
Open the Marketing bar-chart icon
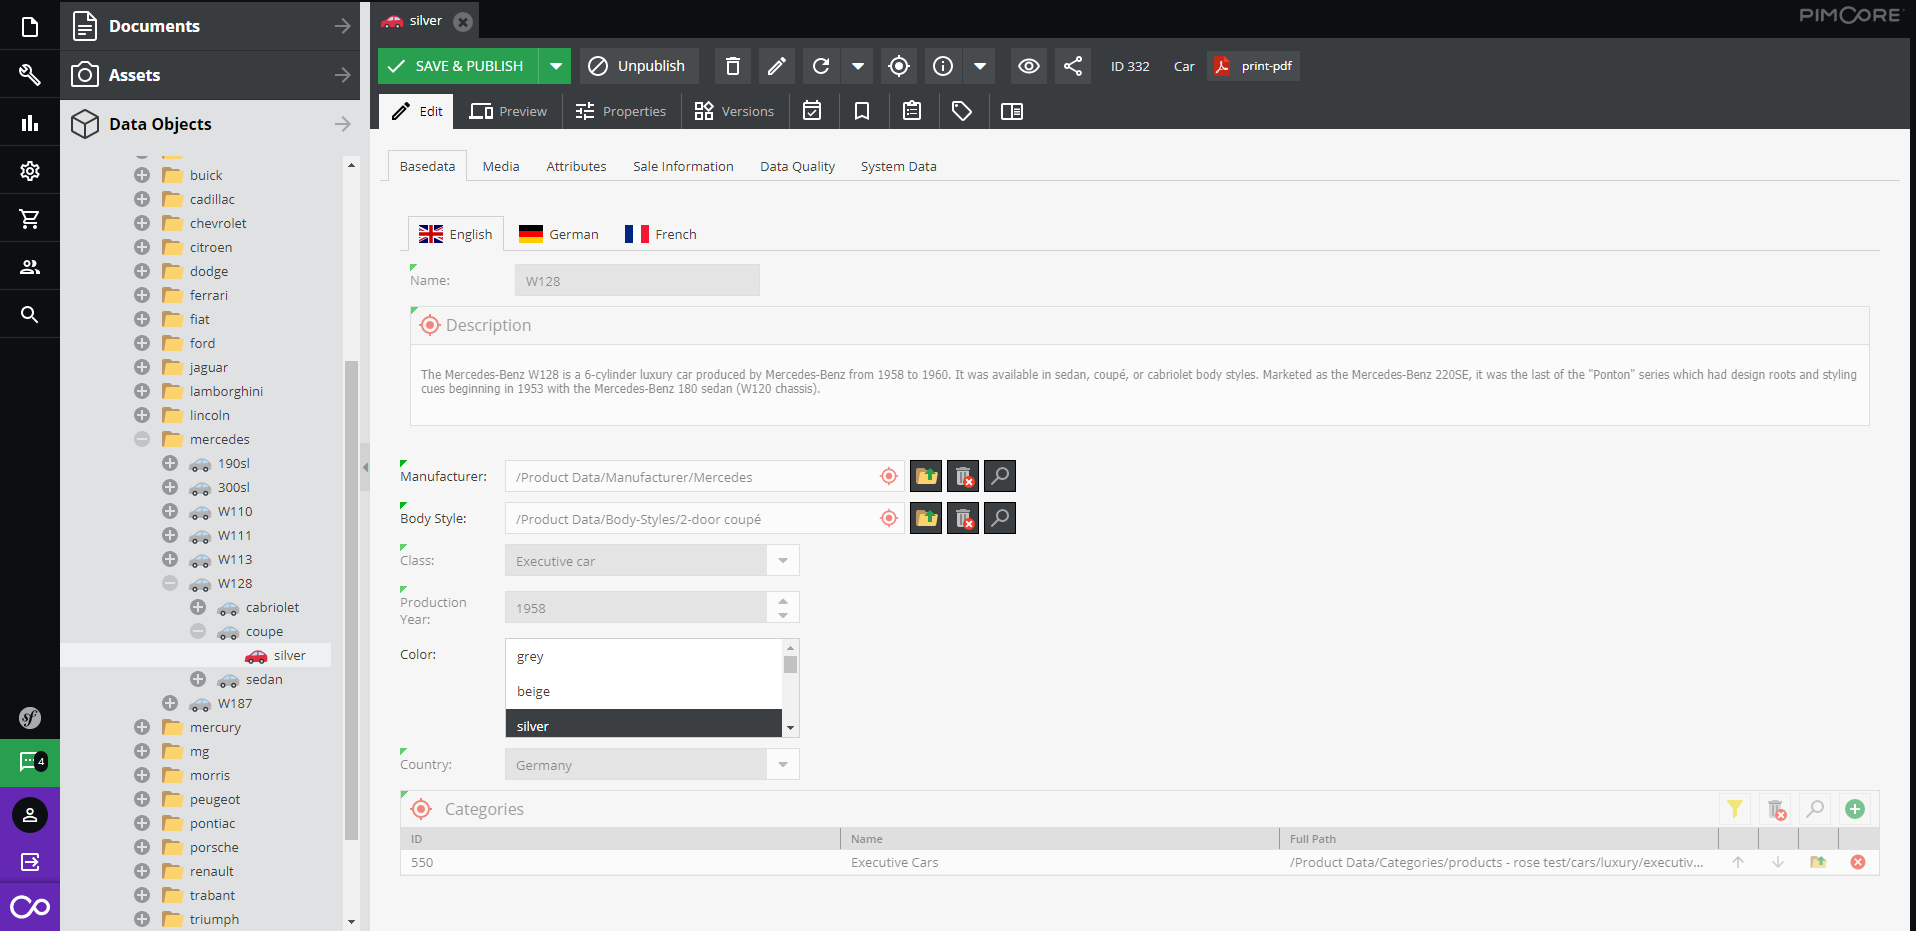pyautogui.click(x=30, y=123)
